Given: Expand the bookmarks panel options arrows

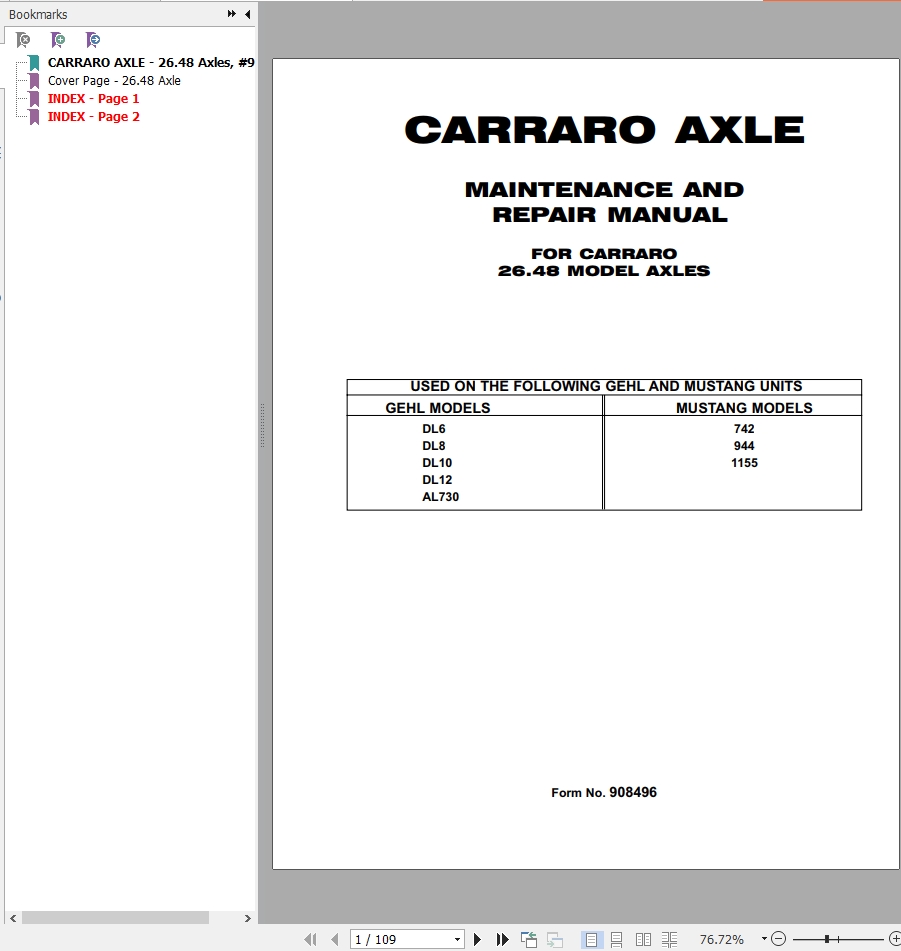Looking at the screenshot, I should coord(232,14).
